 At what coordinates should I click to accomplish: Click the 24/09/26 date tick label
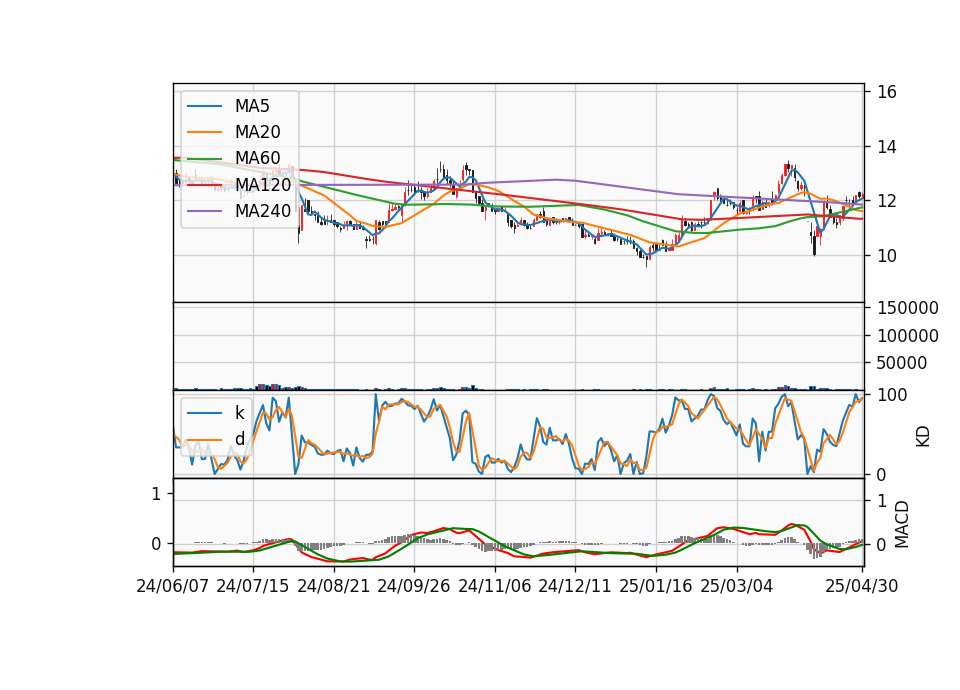tap(414, 586)
